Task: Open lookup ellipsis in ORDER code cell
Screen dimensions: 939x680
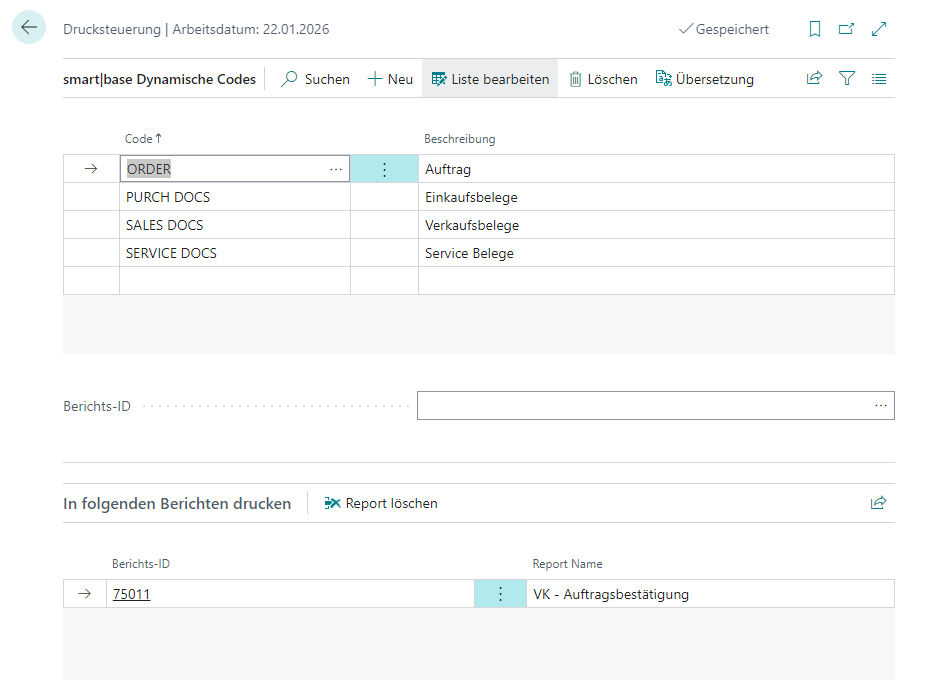Action: pyautogui.click(x=335, y=169)
